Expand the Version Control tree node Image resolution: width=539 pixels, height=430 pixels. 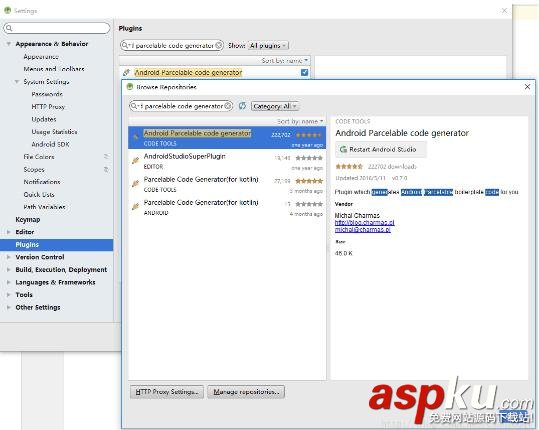9,257
